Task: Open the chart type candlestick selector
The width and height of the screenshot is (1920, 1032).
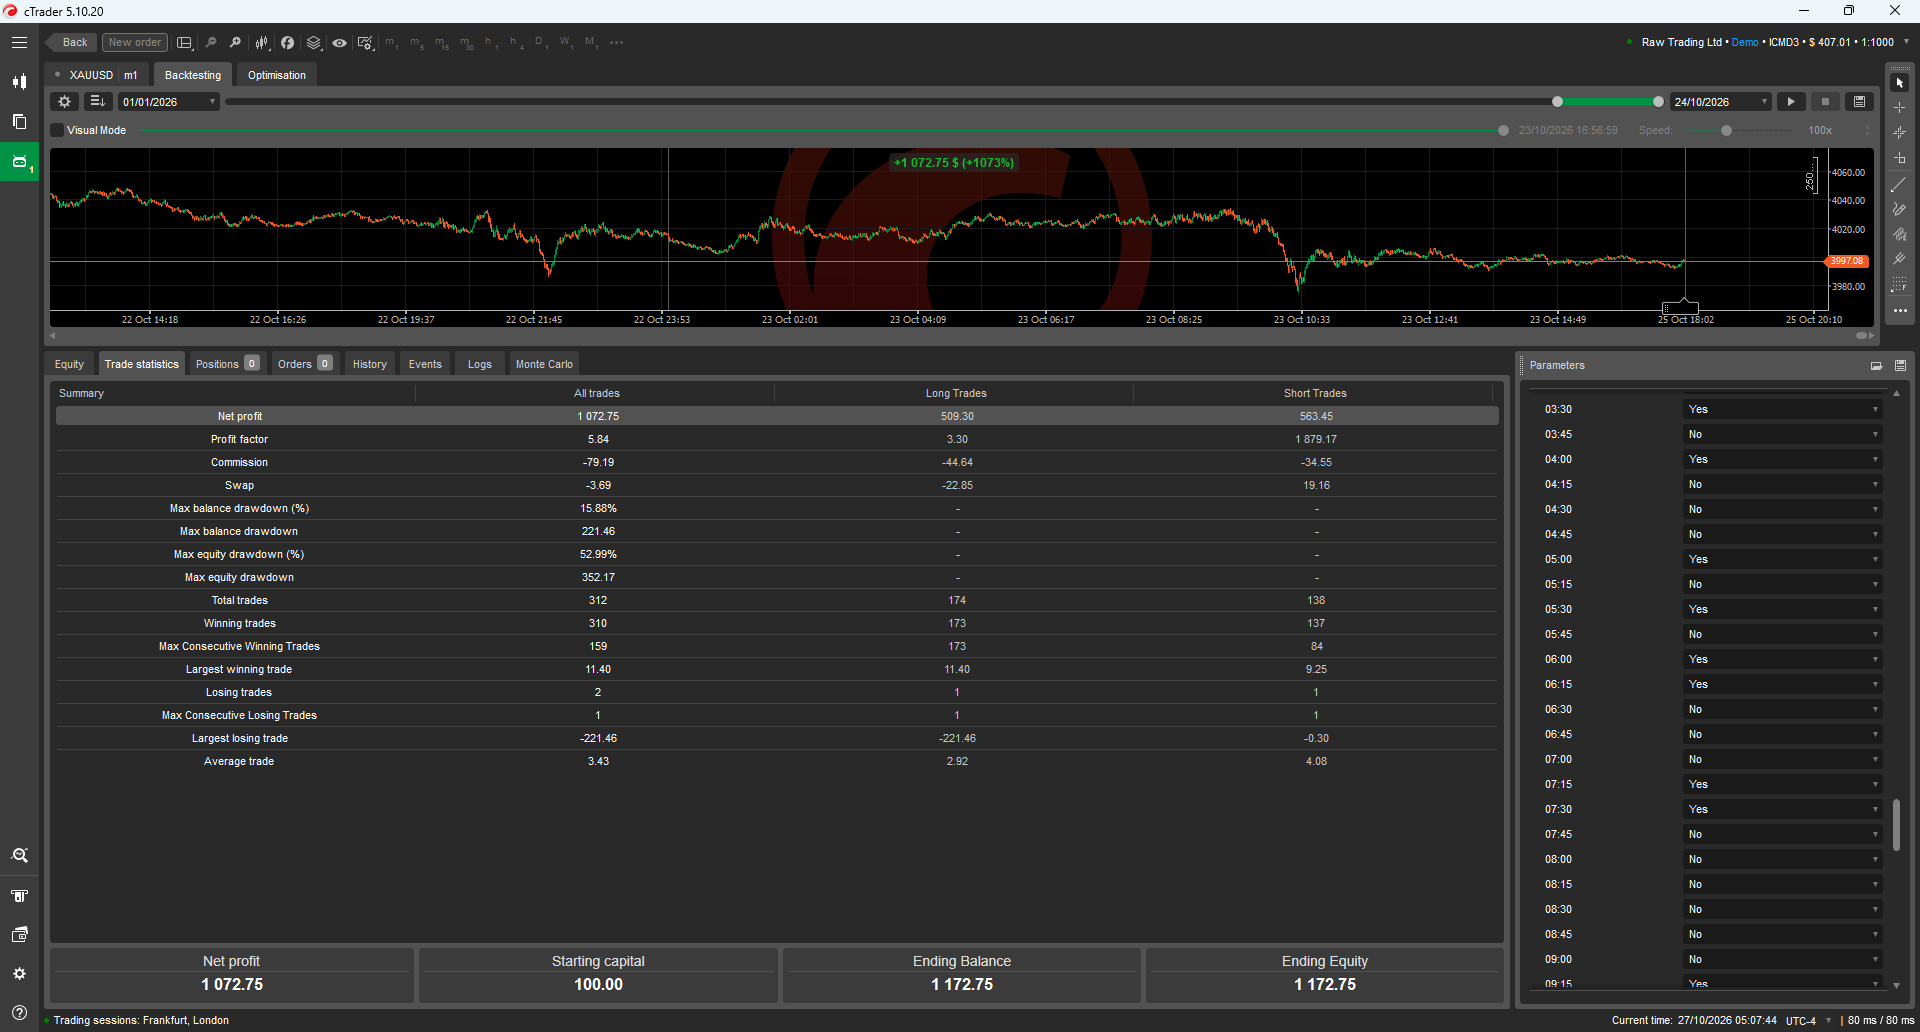Action: 262,43
